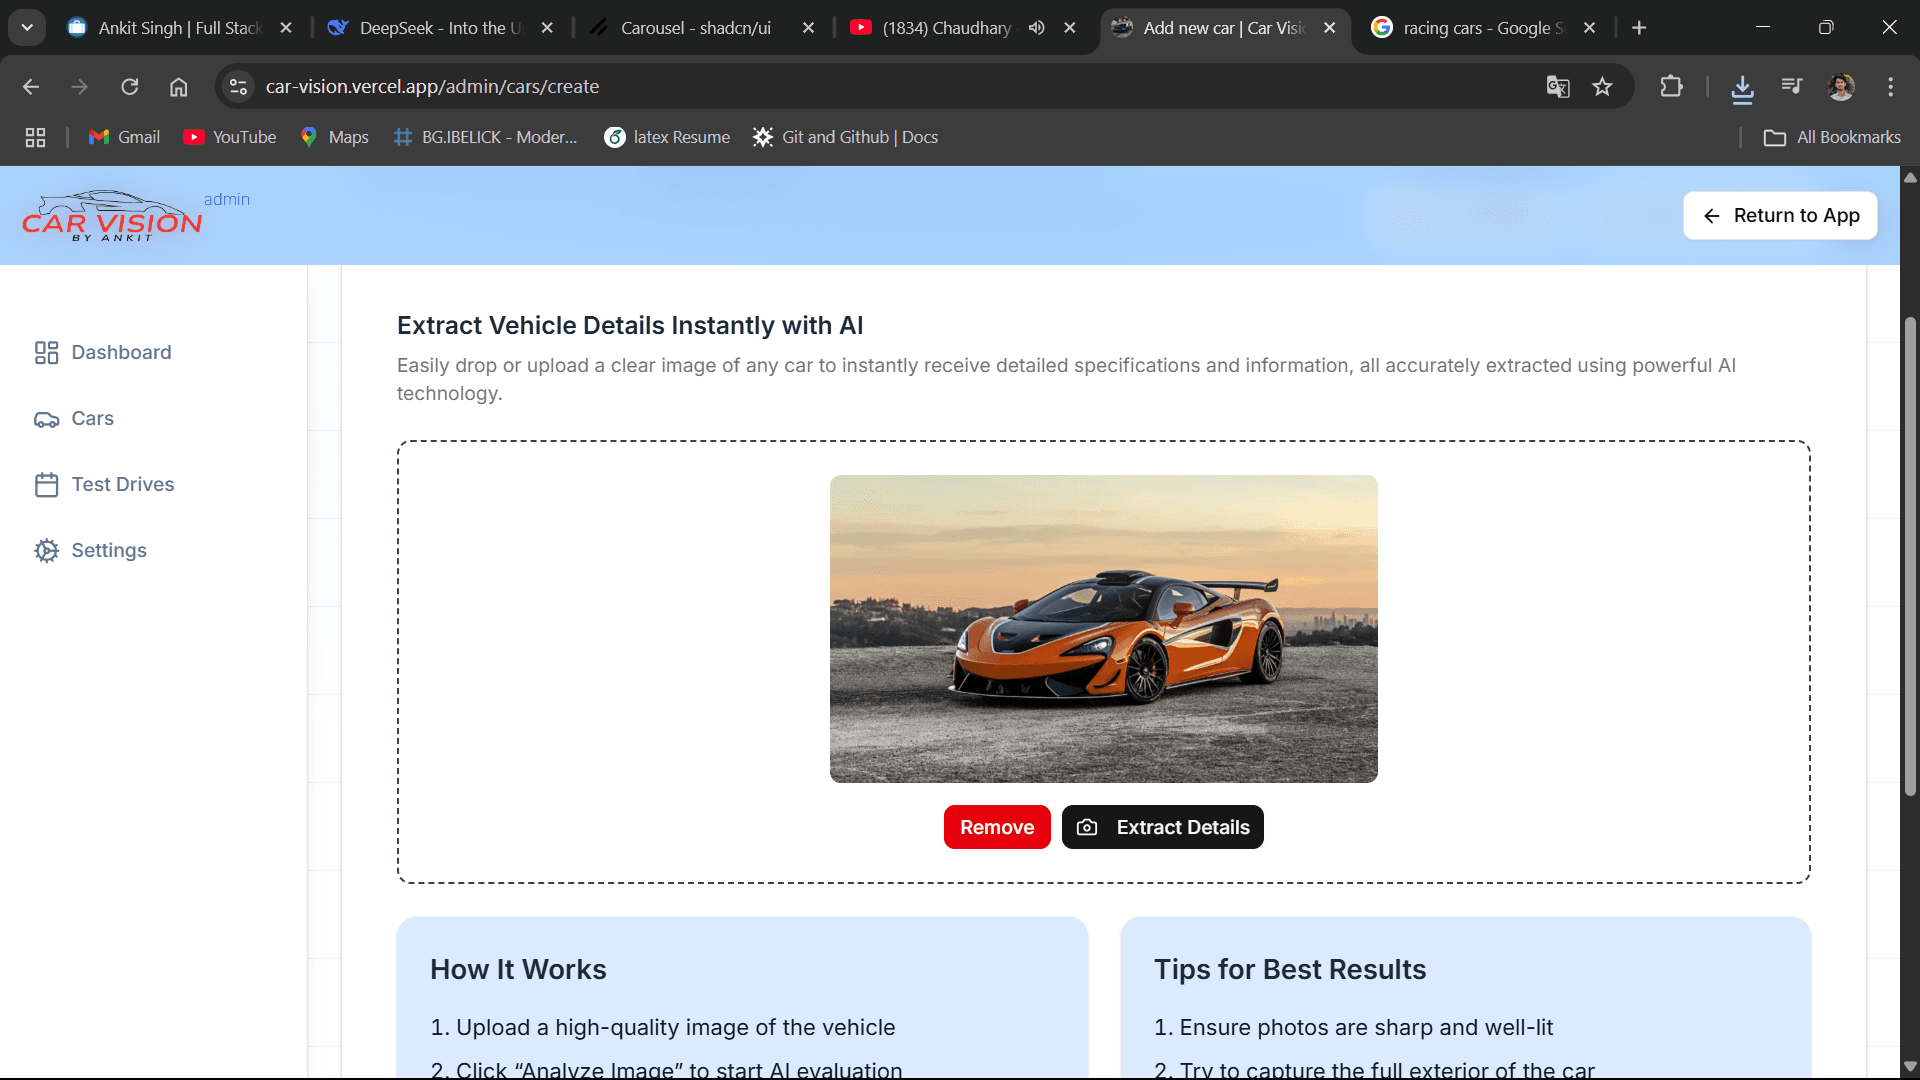The image size is (1920, 1080).
Task: Open Test Drives in the sidebar
Action: point(104,484)
